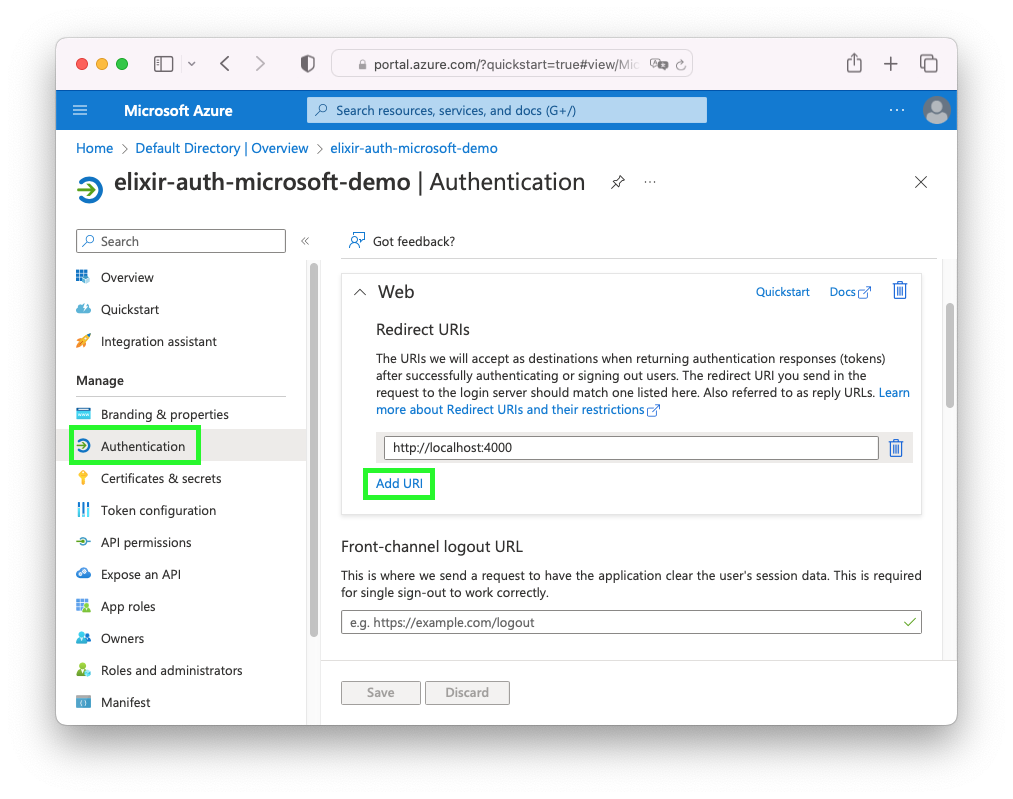The width and height of the screenshot is (1013, 799).
Task: Click the app registration icon beside title
Action: pyautogui.click(x=90, y=189)
